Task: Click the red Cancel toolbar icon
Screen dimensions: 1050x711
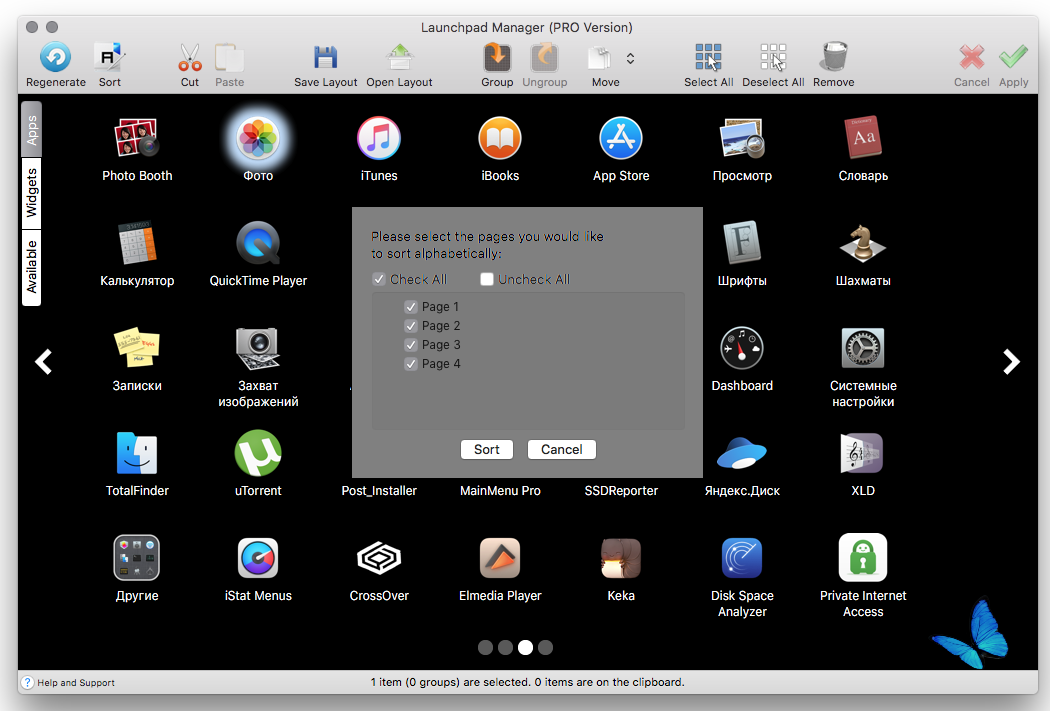Action: [x=971, y=58]
